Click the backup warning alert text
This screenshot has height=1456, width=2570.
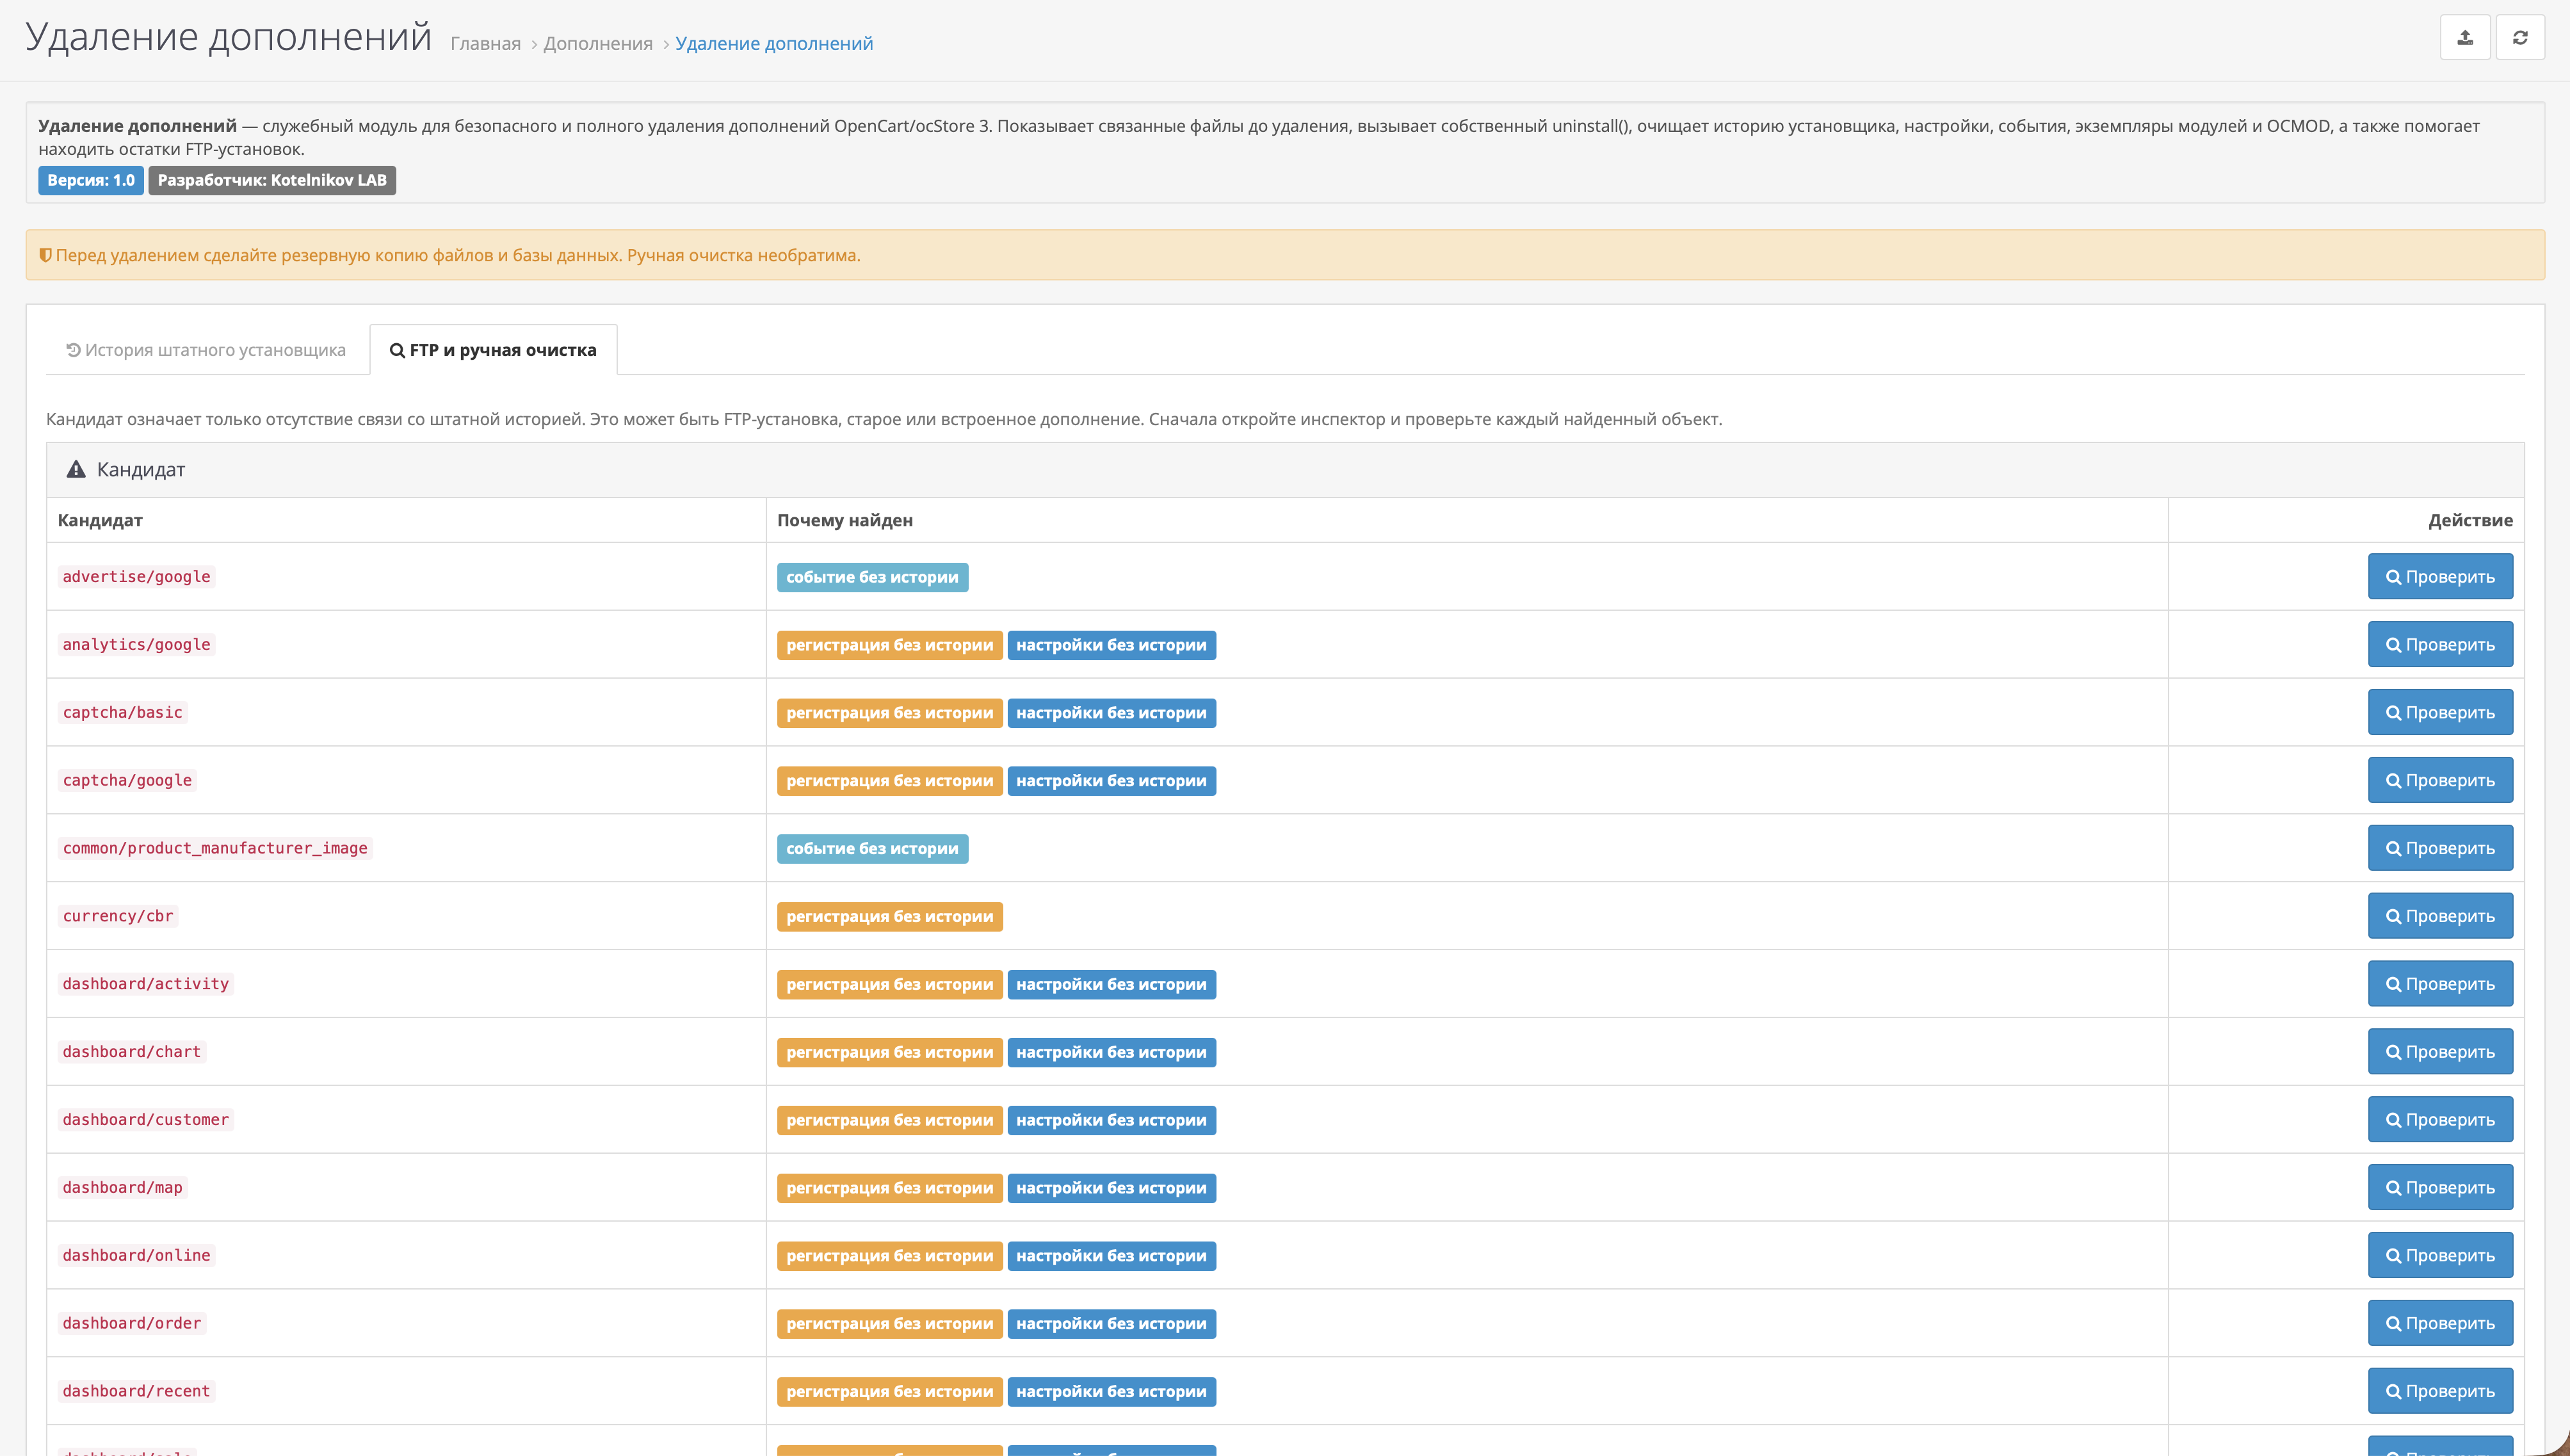(x=458, y=255)
